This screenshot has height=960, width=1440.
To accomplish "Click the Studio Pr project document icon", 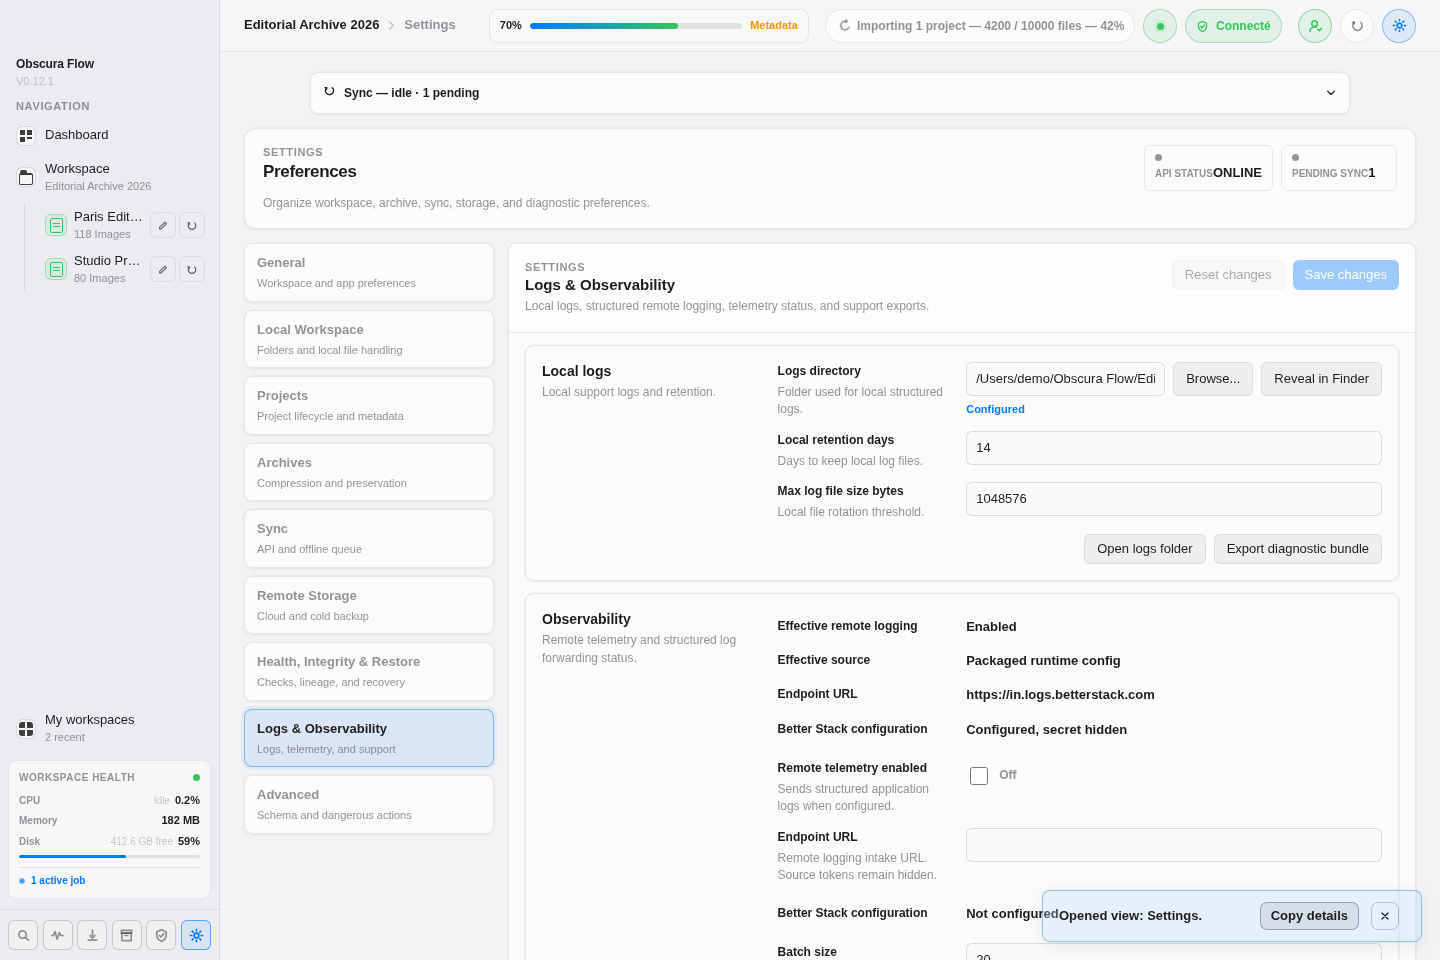I will 56,269.
